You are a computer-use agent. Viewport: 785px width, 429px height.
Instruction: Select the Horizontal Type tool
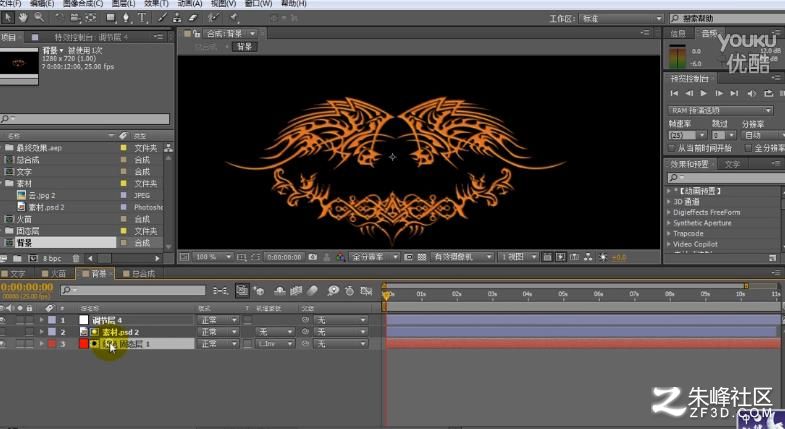[x=143, y=18]
